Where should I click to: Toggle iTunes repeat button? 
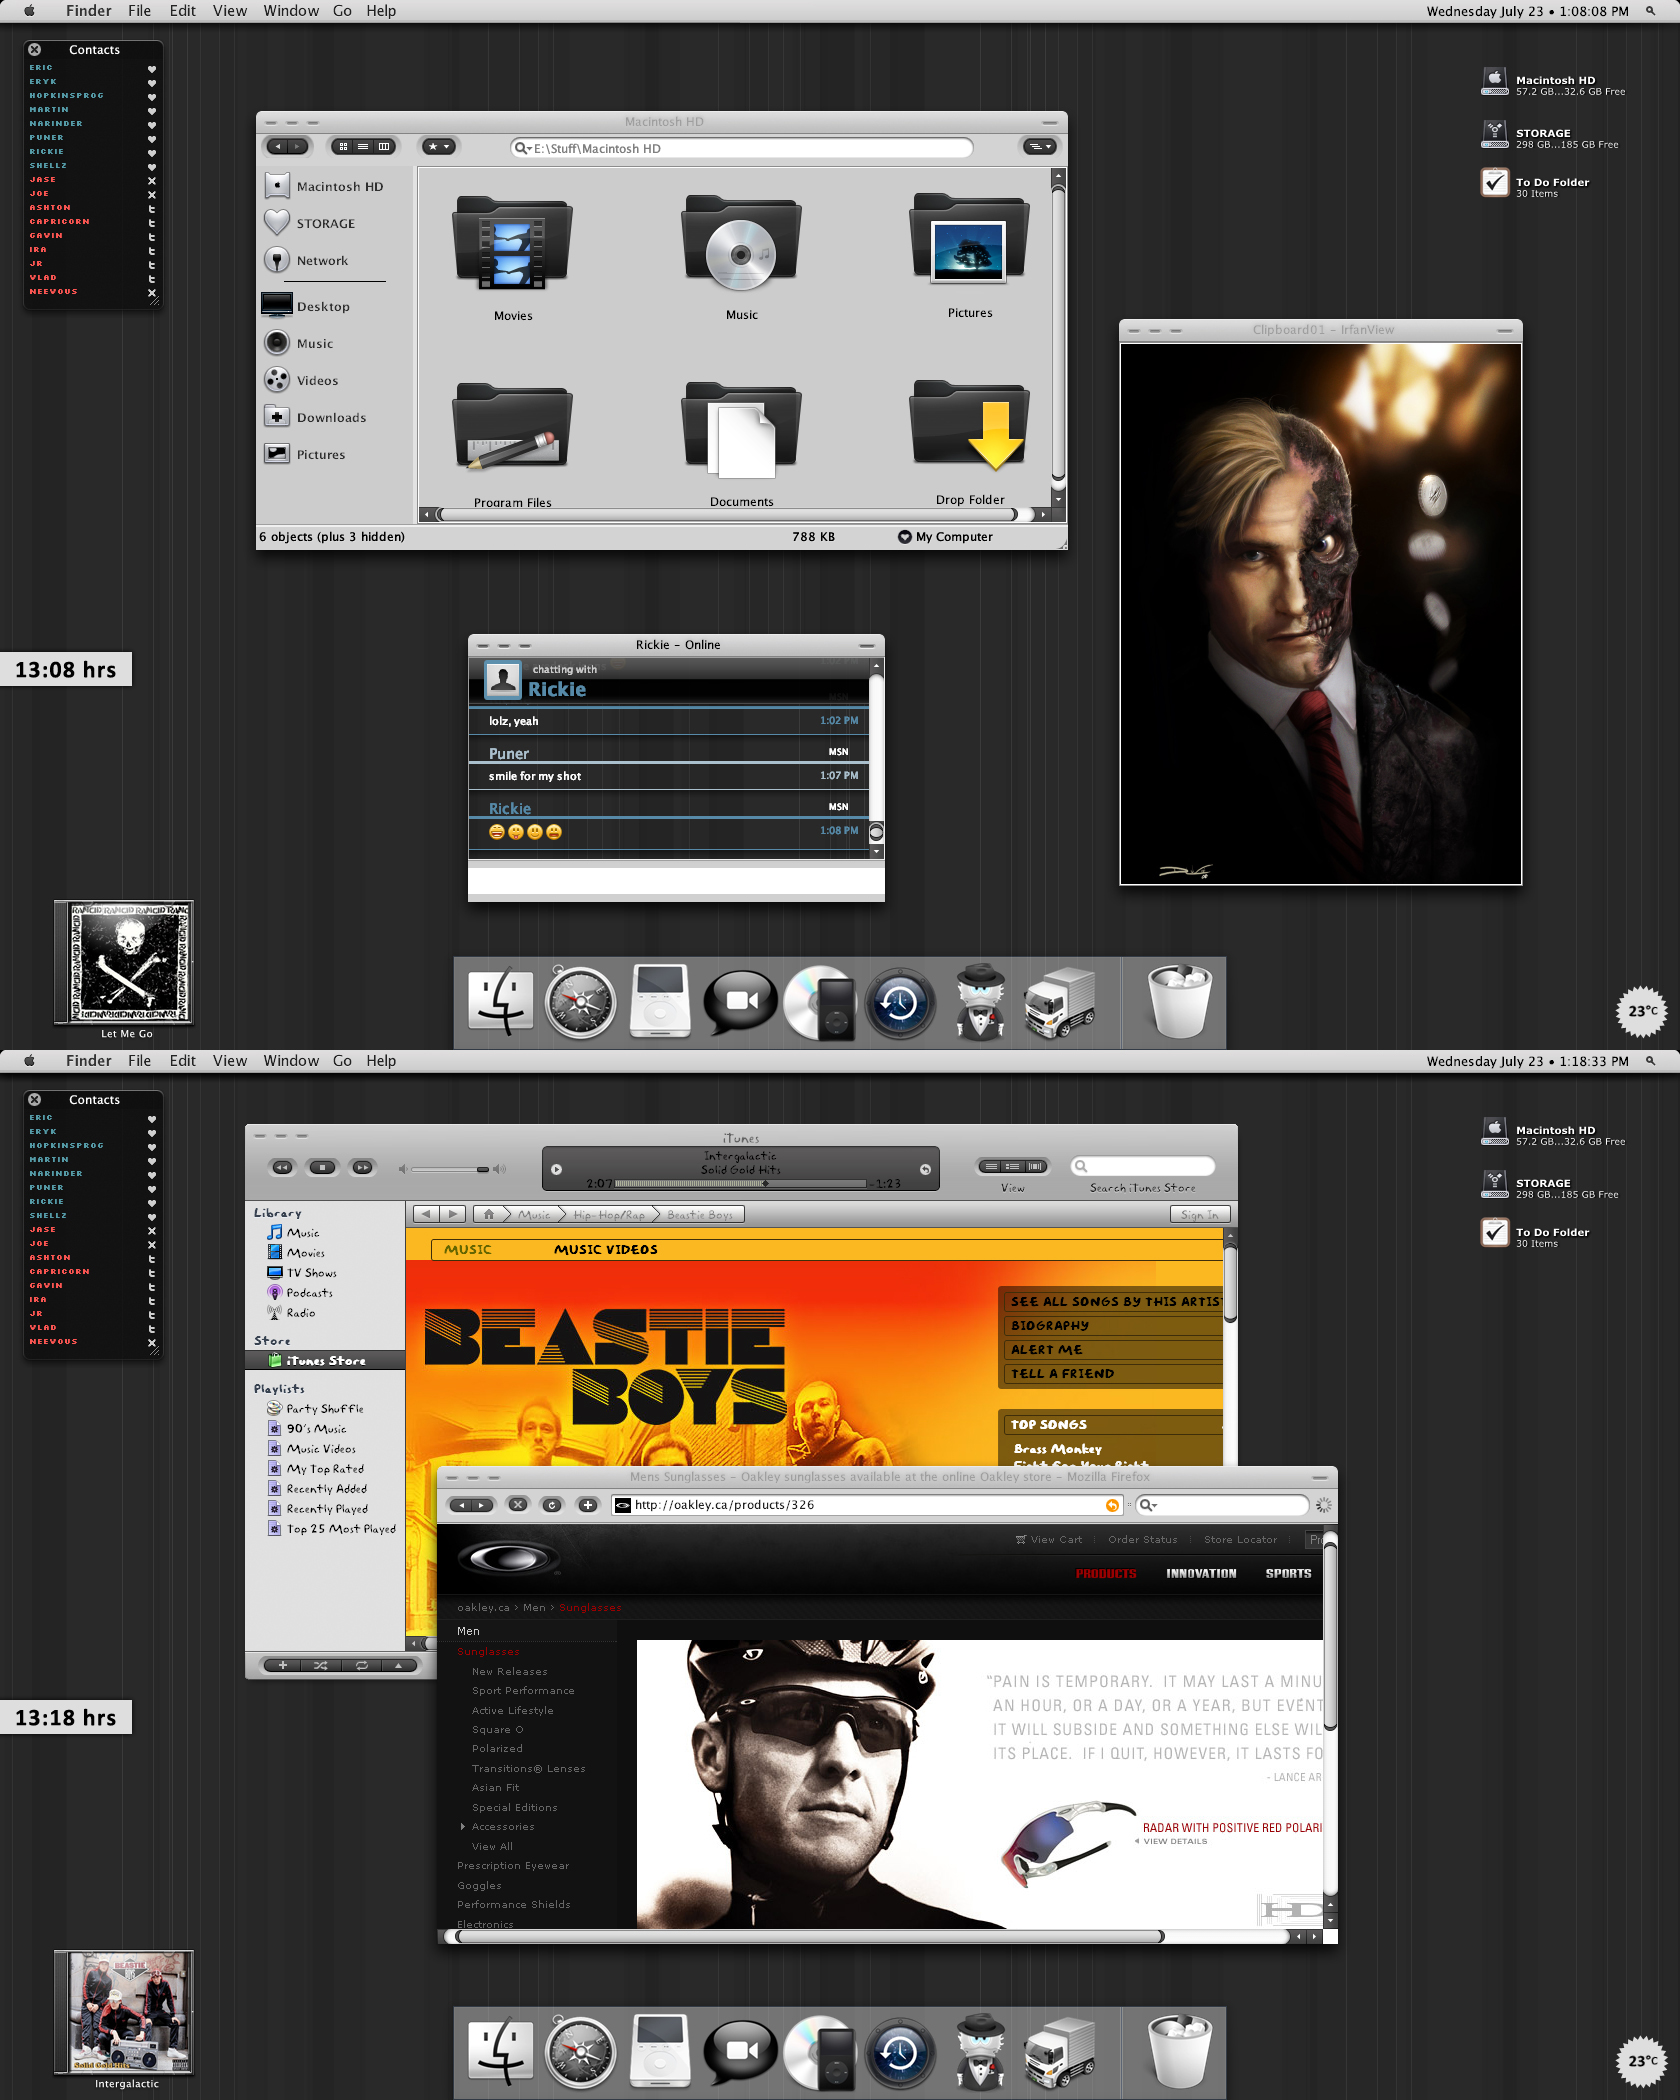[x=361, y=1665]
